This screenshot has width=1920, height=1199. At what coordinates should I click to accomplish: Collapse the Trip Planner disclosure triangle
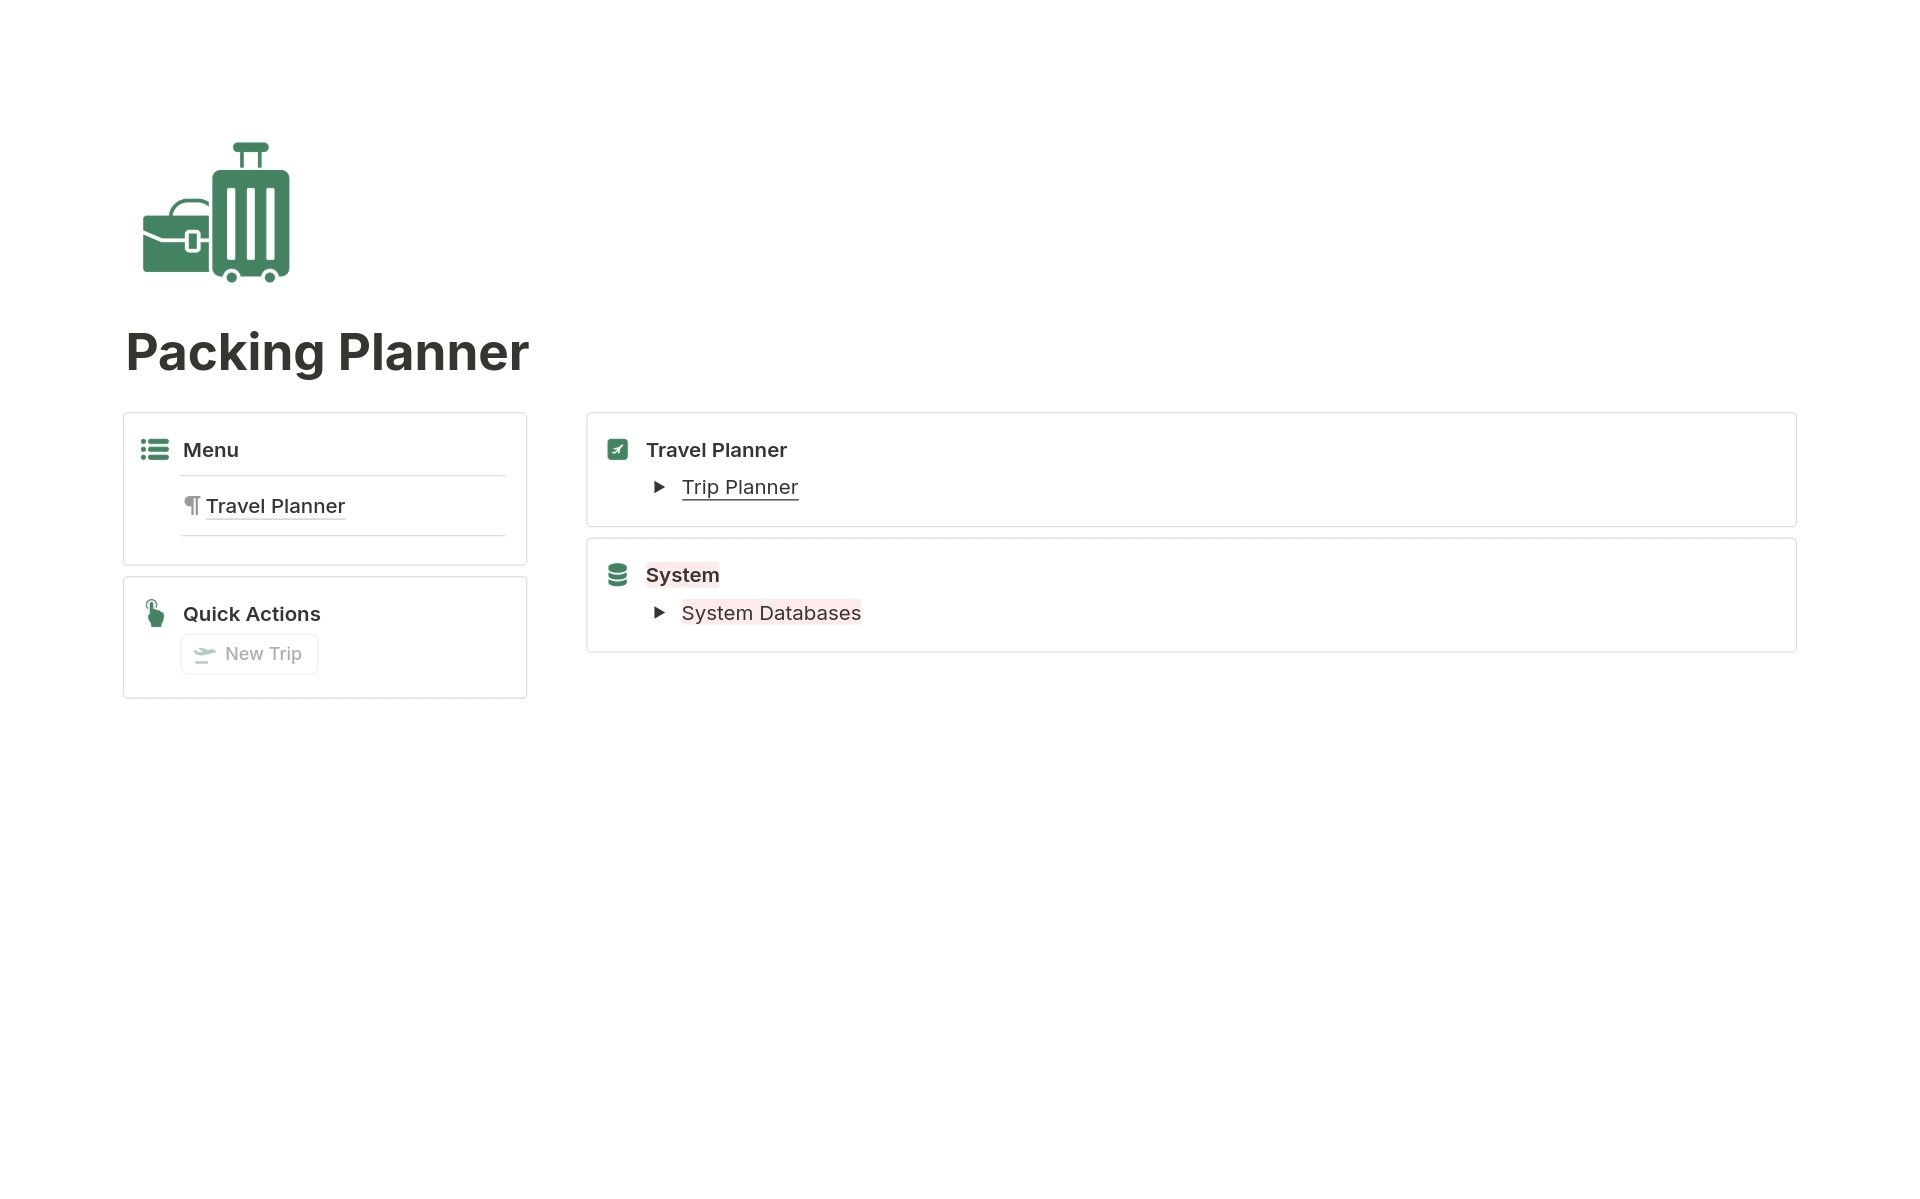point(659,487)
